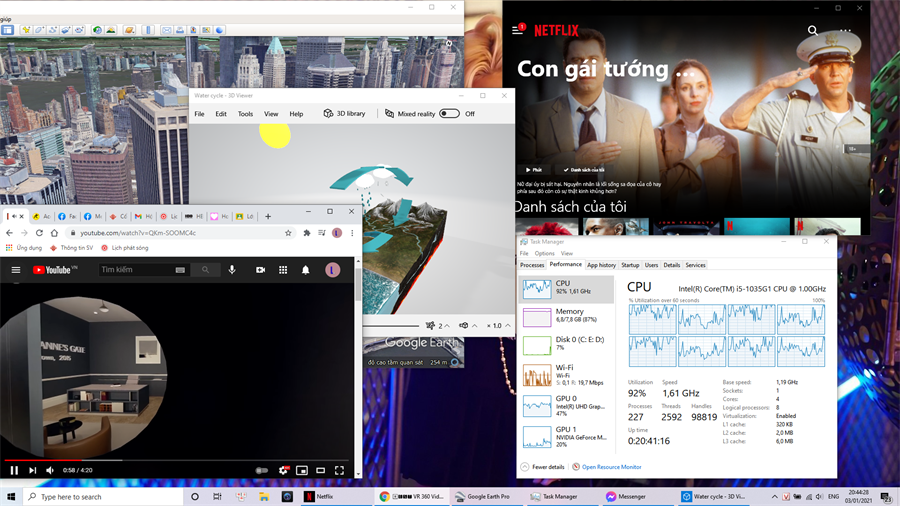Open new Chrome tab with plus
900x506 pixels.
(267, 216)
